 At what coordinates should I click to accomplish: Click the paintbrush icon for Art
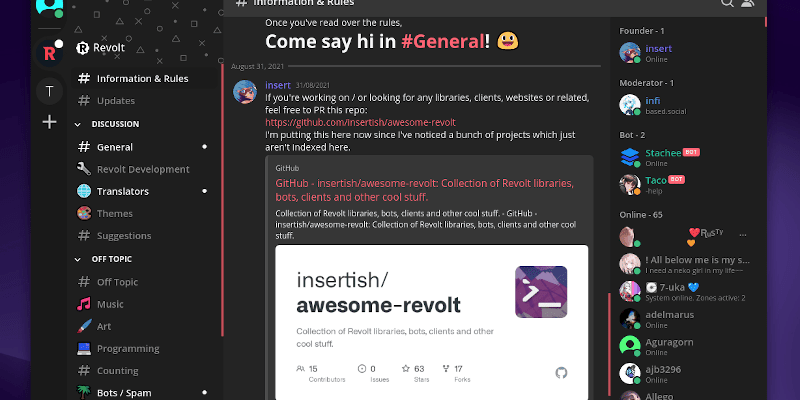coord(84,326)
